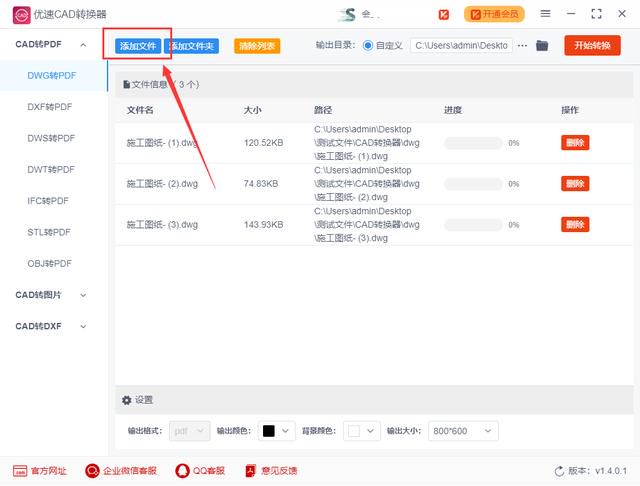Expand the CAD转图片 section
The image size is (640, 486).
[83, 295]
